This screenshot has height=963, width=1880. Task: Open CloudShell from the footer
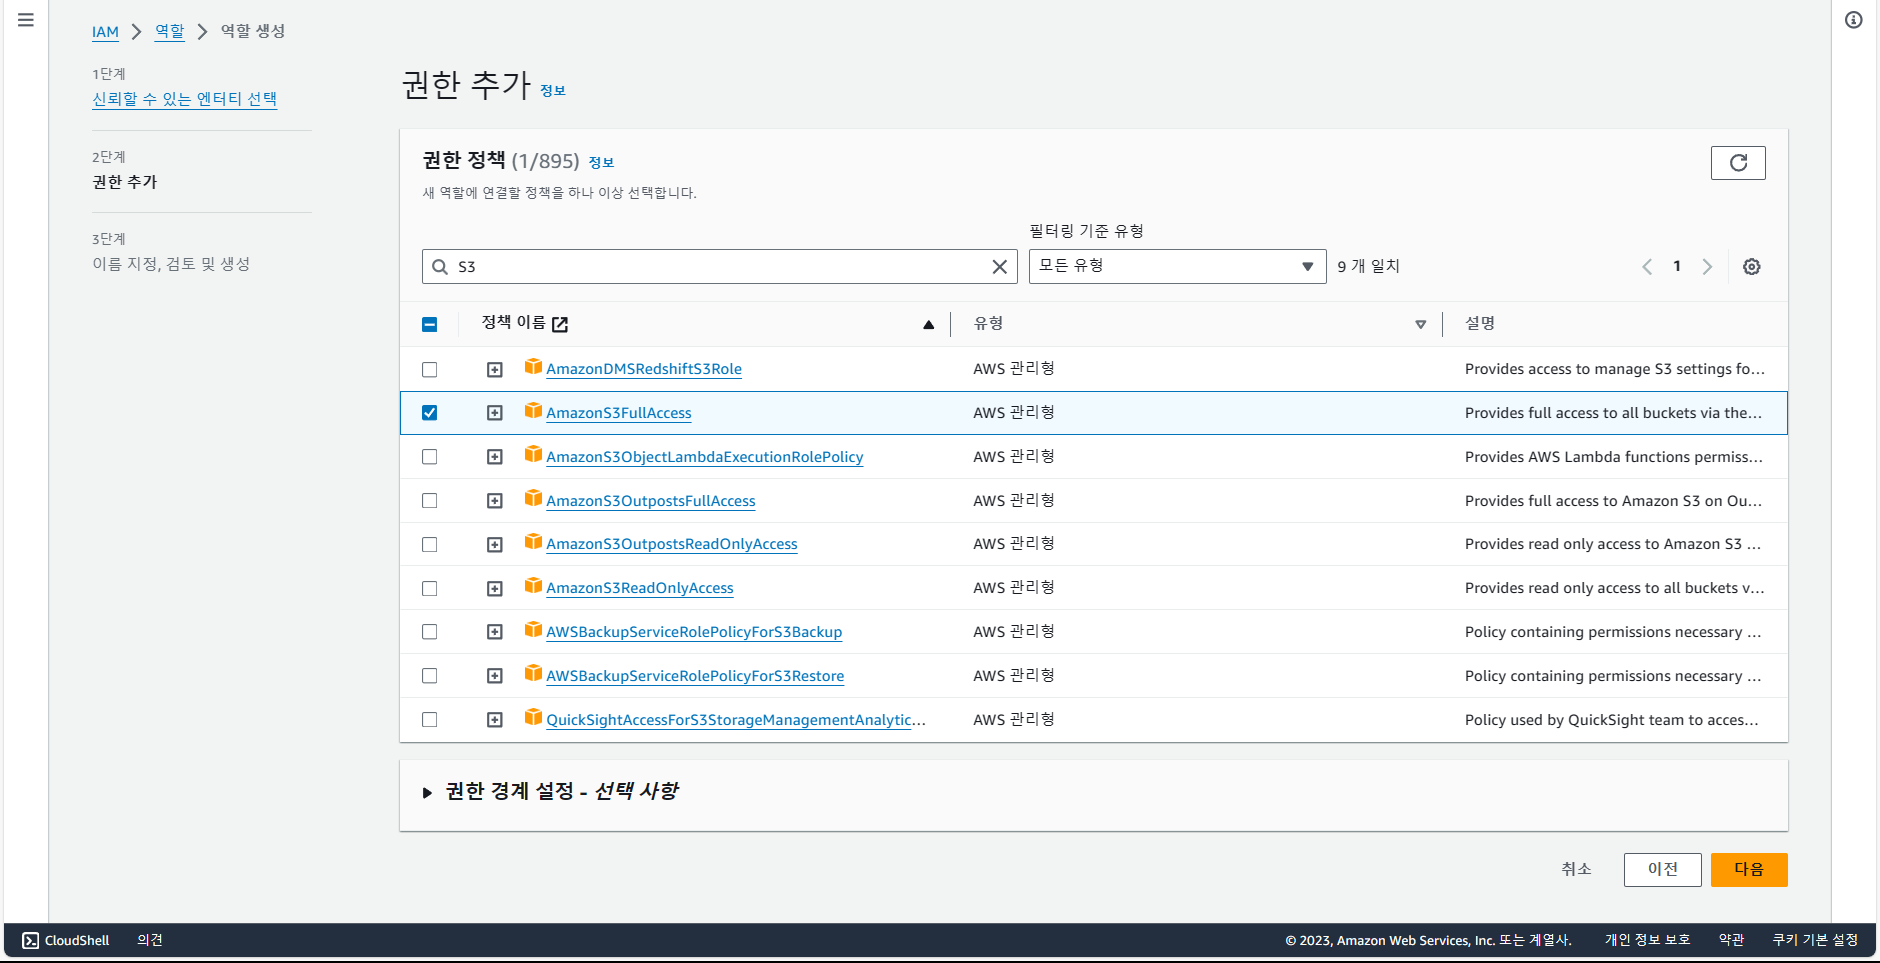[66, 940]
